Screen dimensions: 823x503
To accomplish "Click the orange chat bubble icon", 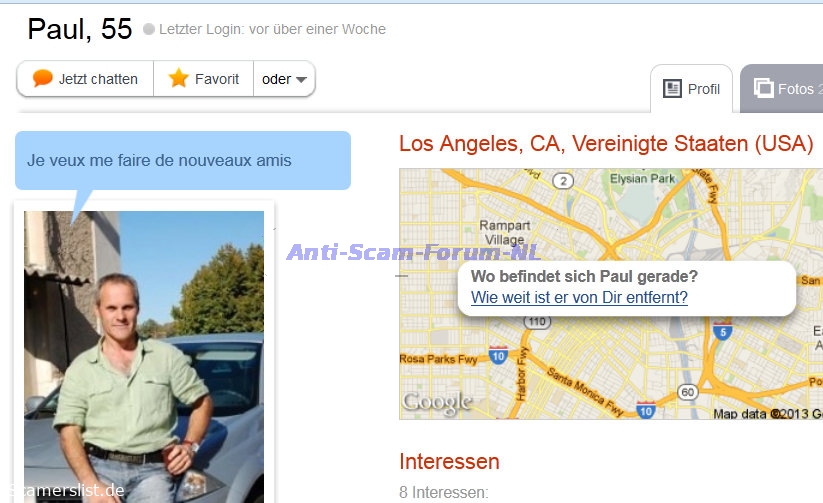I will pos(43,78).
